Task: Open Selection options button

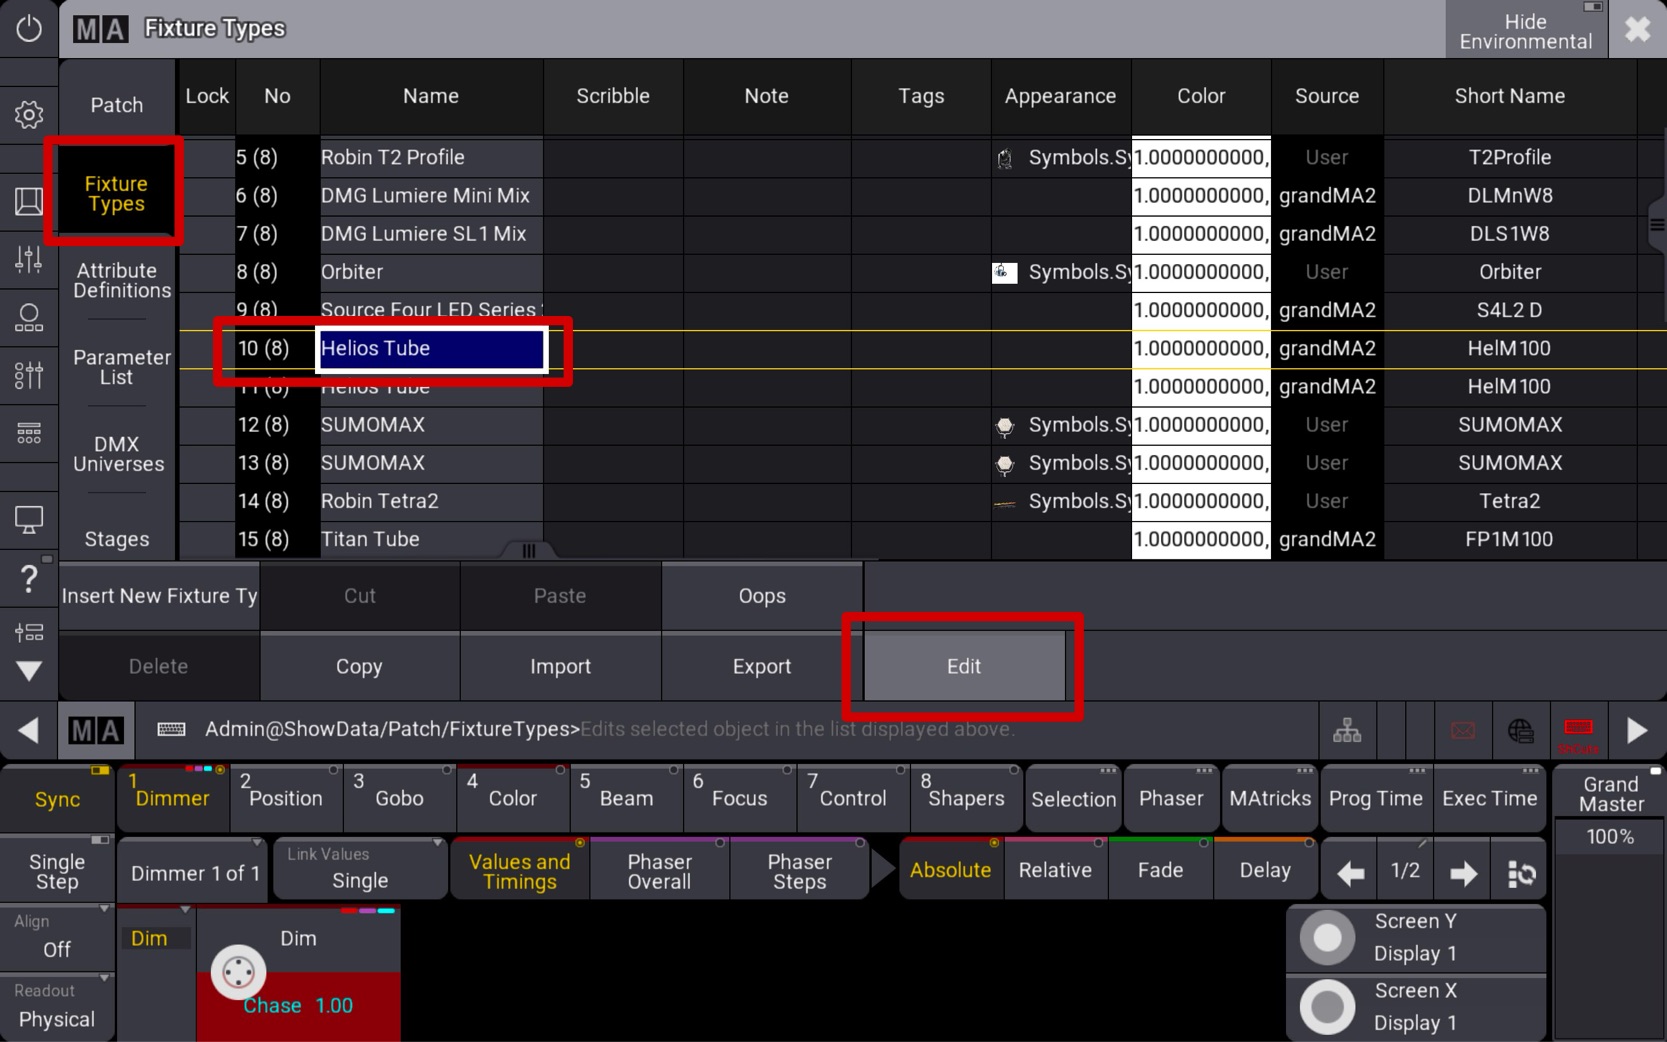Action: (1074, 798)
